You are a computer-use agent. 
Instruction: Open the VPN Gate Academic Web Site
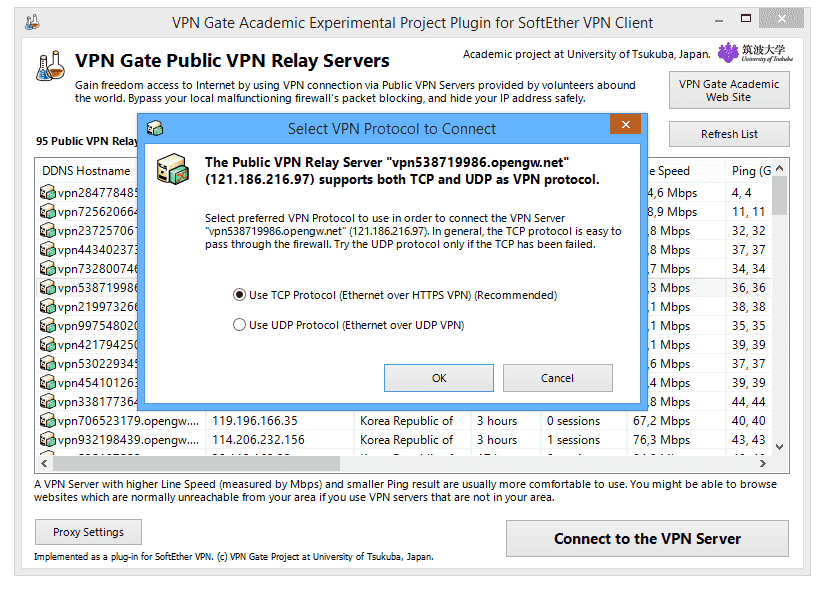click(728, 91)
